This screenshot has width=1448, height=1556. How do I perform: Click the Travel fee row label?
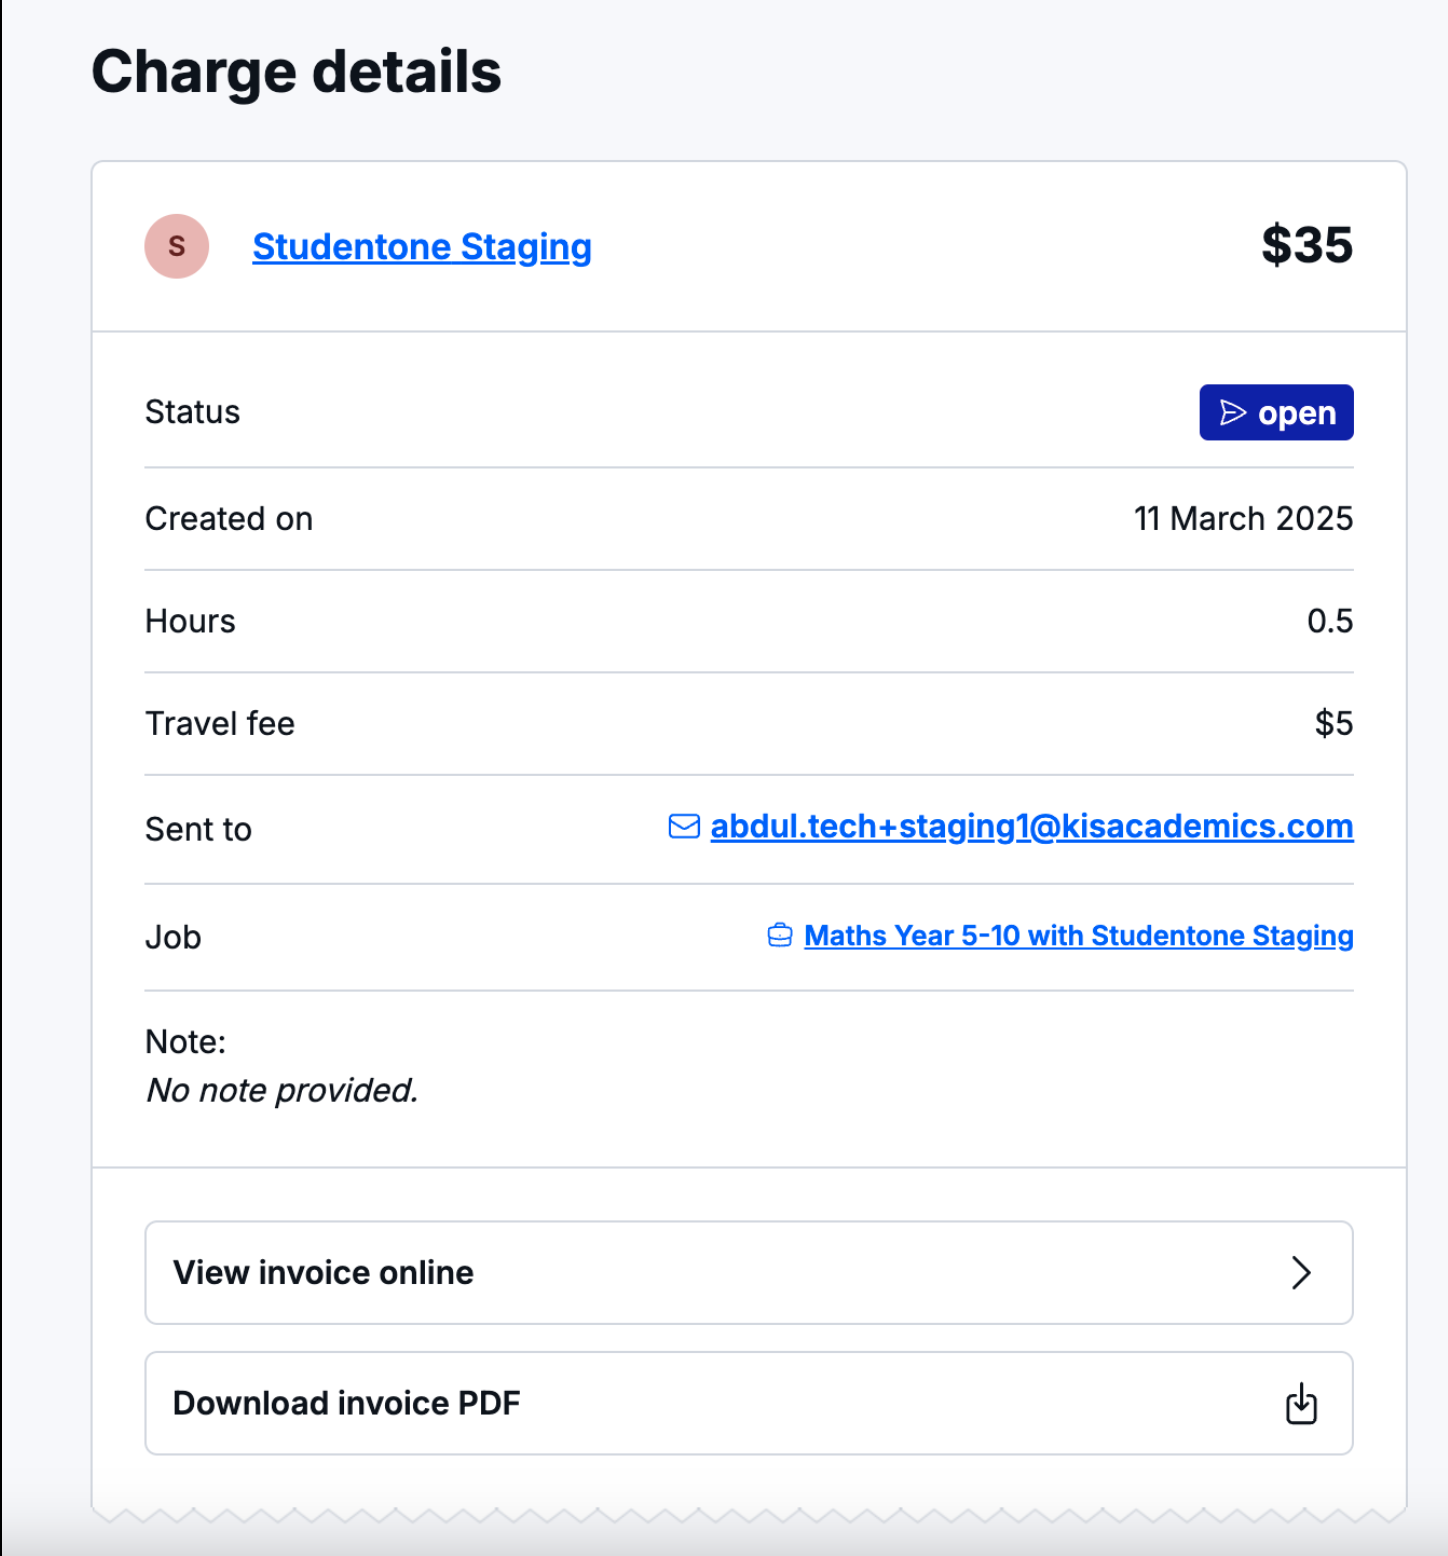point(220,723)
